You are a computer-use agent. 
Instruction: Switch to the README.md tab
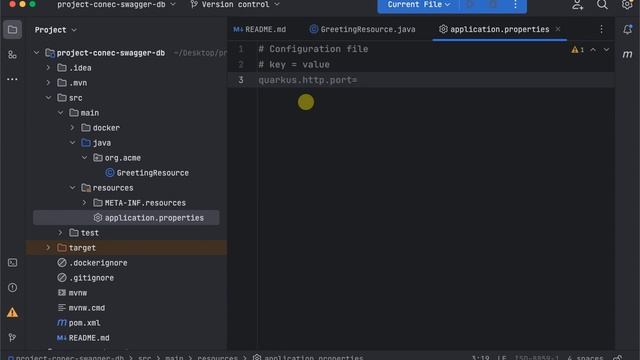click(x=260, y=29)
